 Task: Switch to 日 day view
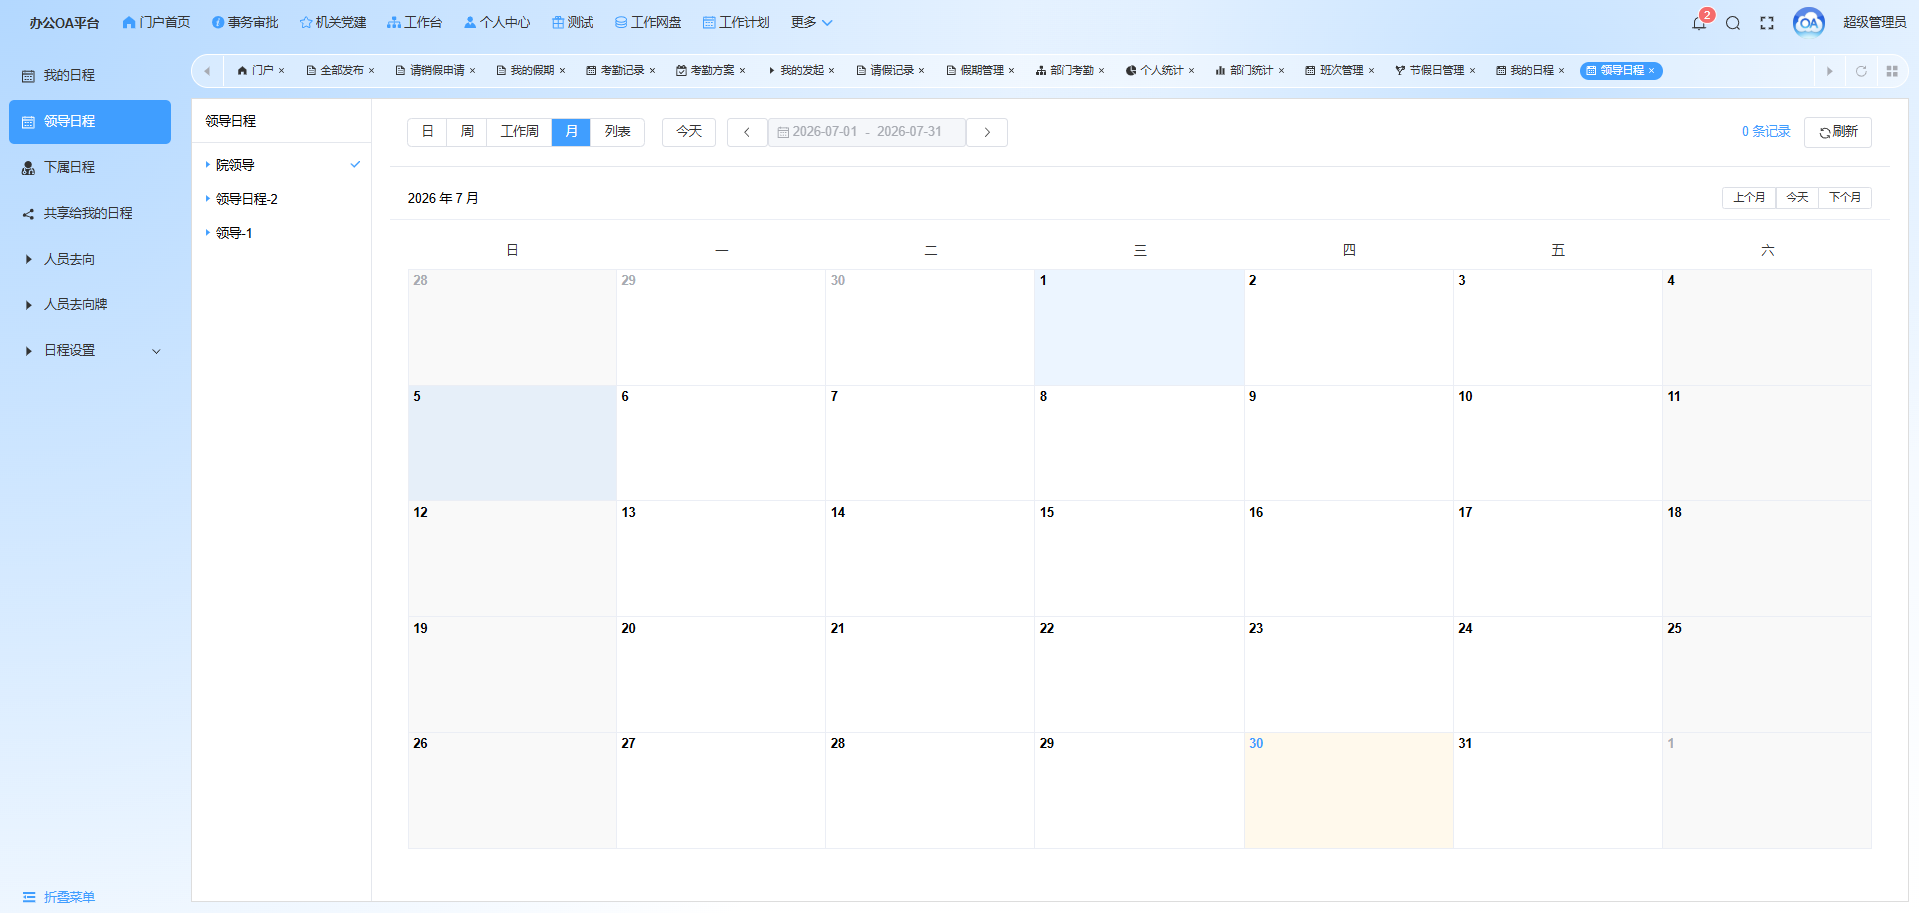point(427,132)
